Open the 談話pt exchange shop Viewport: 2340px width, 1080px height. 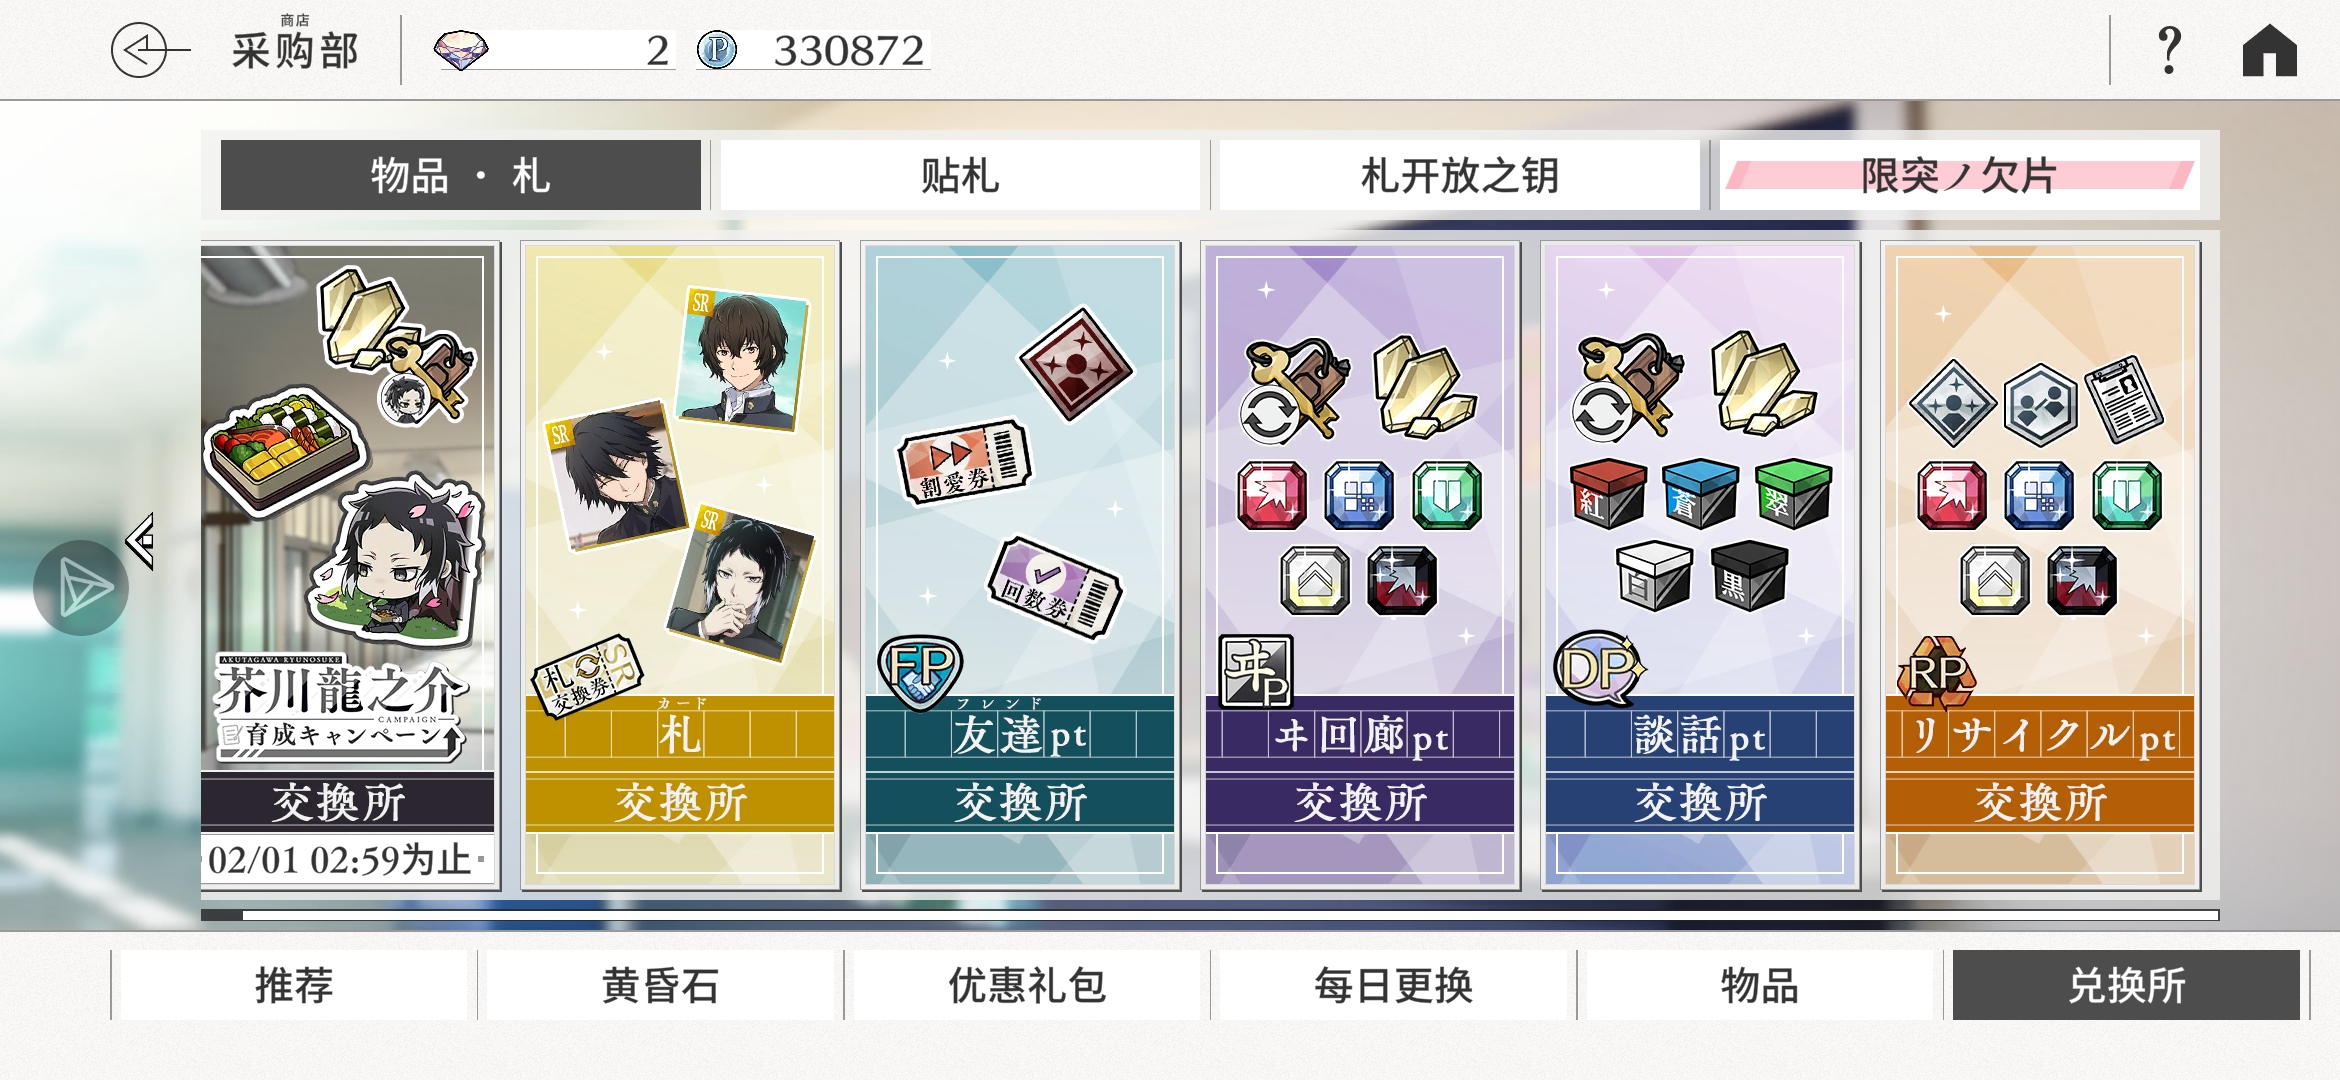(x=1700, y=565)
